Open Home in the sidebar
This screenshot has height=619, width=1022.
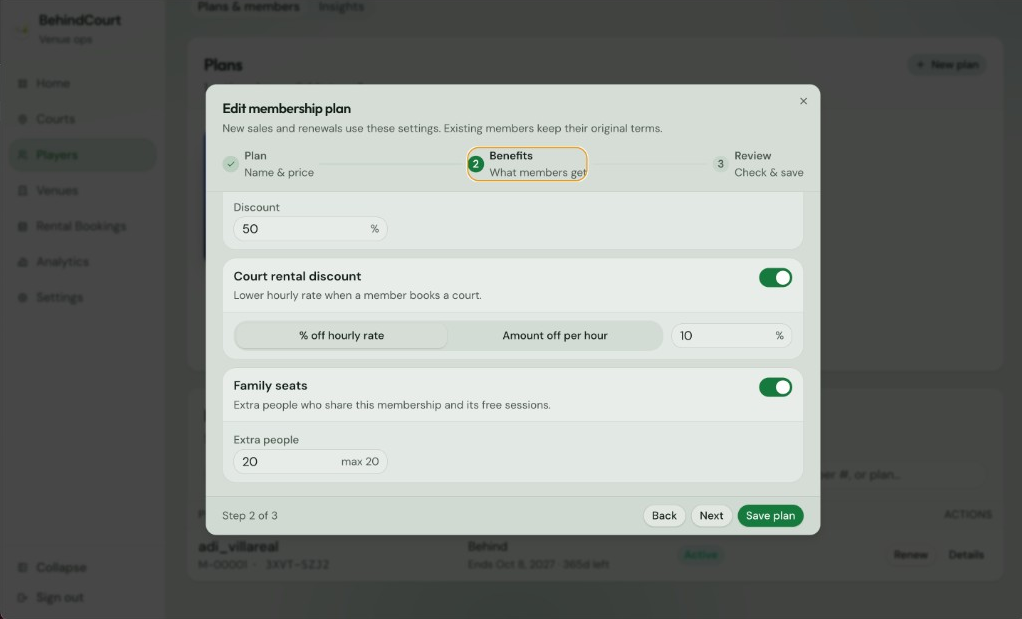tap(83, 83)
